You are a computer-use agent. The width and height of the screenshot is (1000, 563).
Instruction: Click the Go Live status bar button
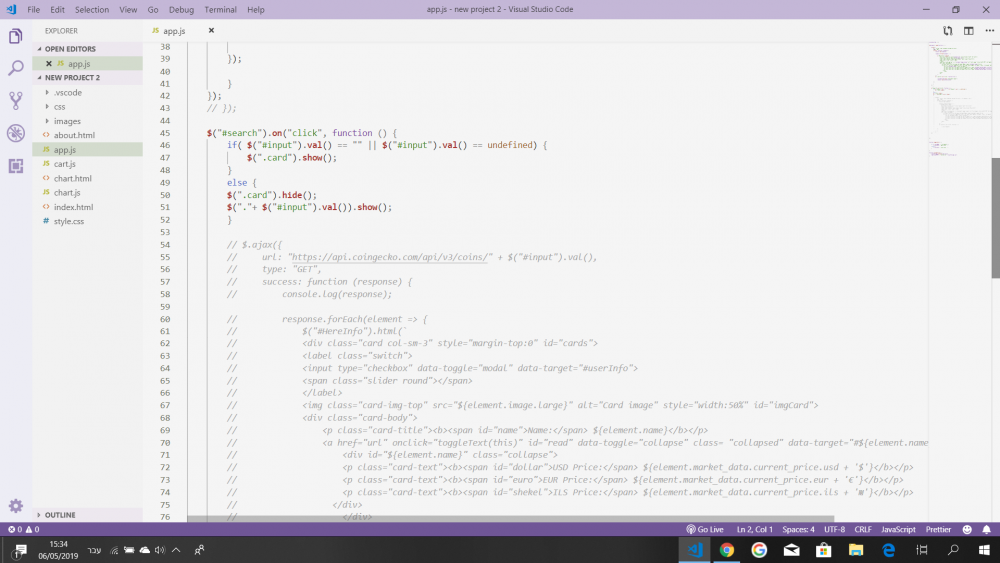[x=705, y=529]
